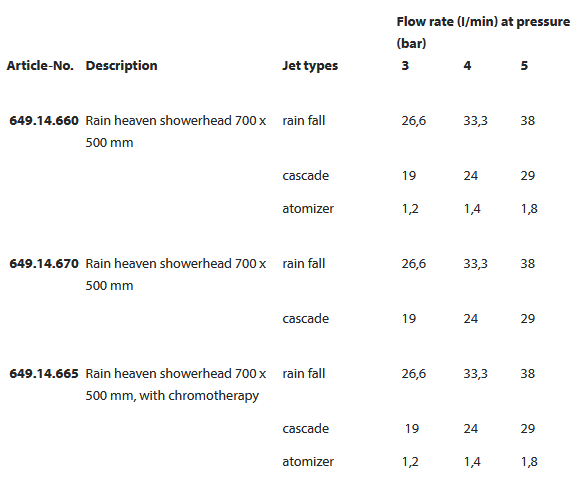Click the first row's 33,3 flow value
Viewport: 572px width, 483px height.
[x=475, y=121]
